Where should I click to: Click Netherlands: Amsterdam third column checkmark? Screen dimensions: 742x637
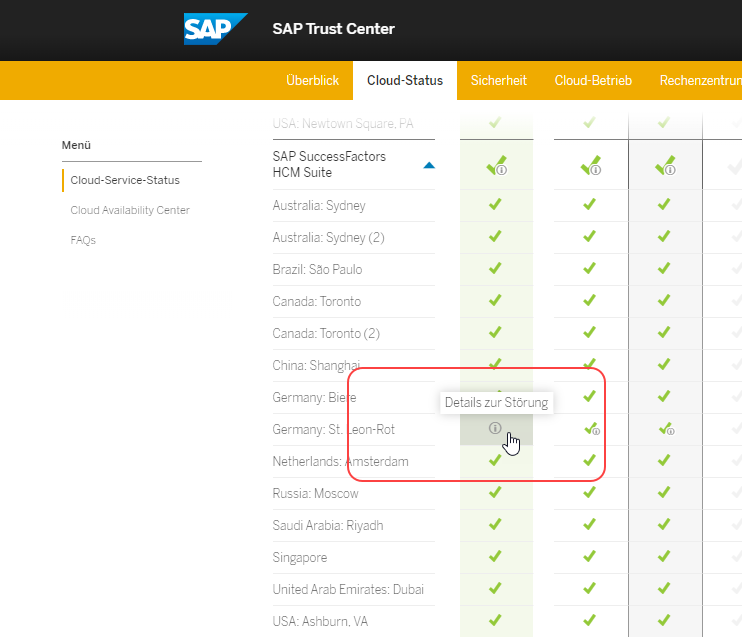pos(664,460)
